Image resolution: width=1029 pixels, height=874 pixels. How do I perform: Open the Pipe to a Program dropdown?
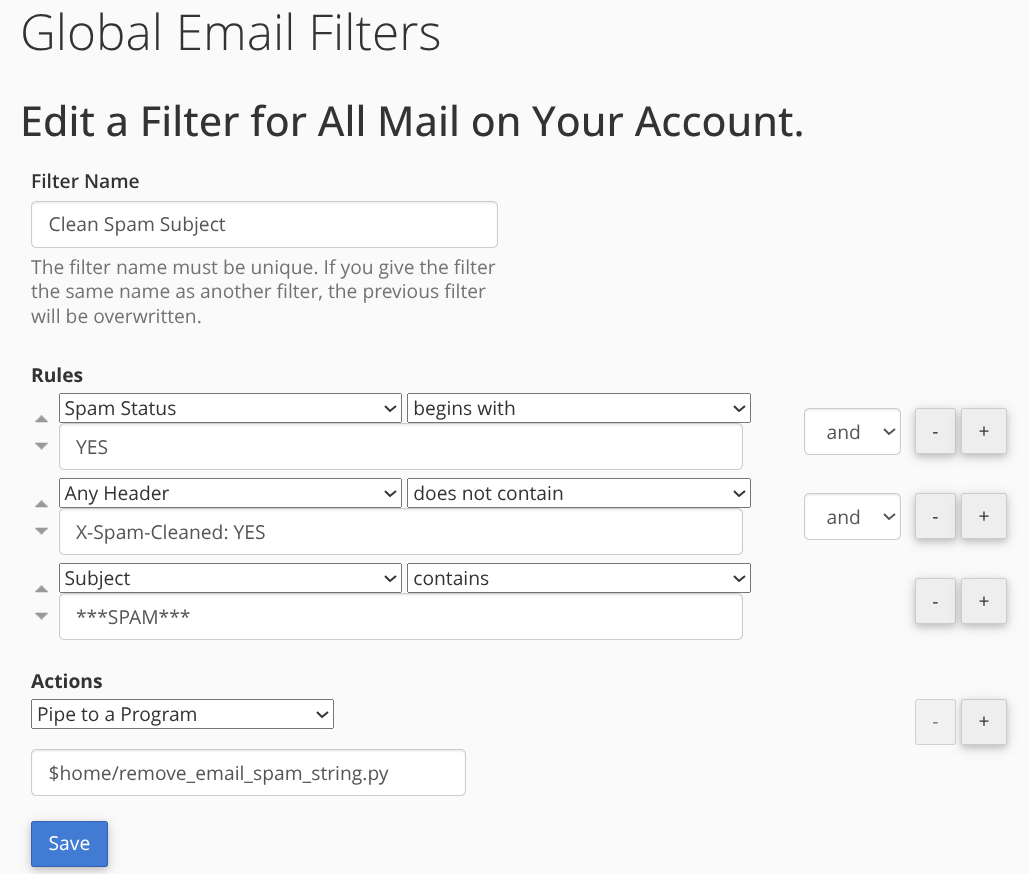[182, 714]
